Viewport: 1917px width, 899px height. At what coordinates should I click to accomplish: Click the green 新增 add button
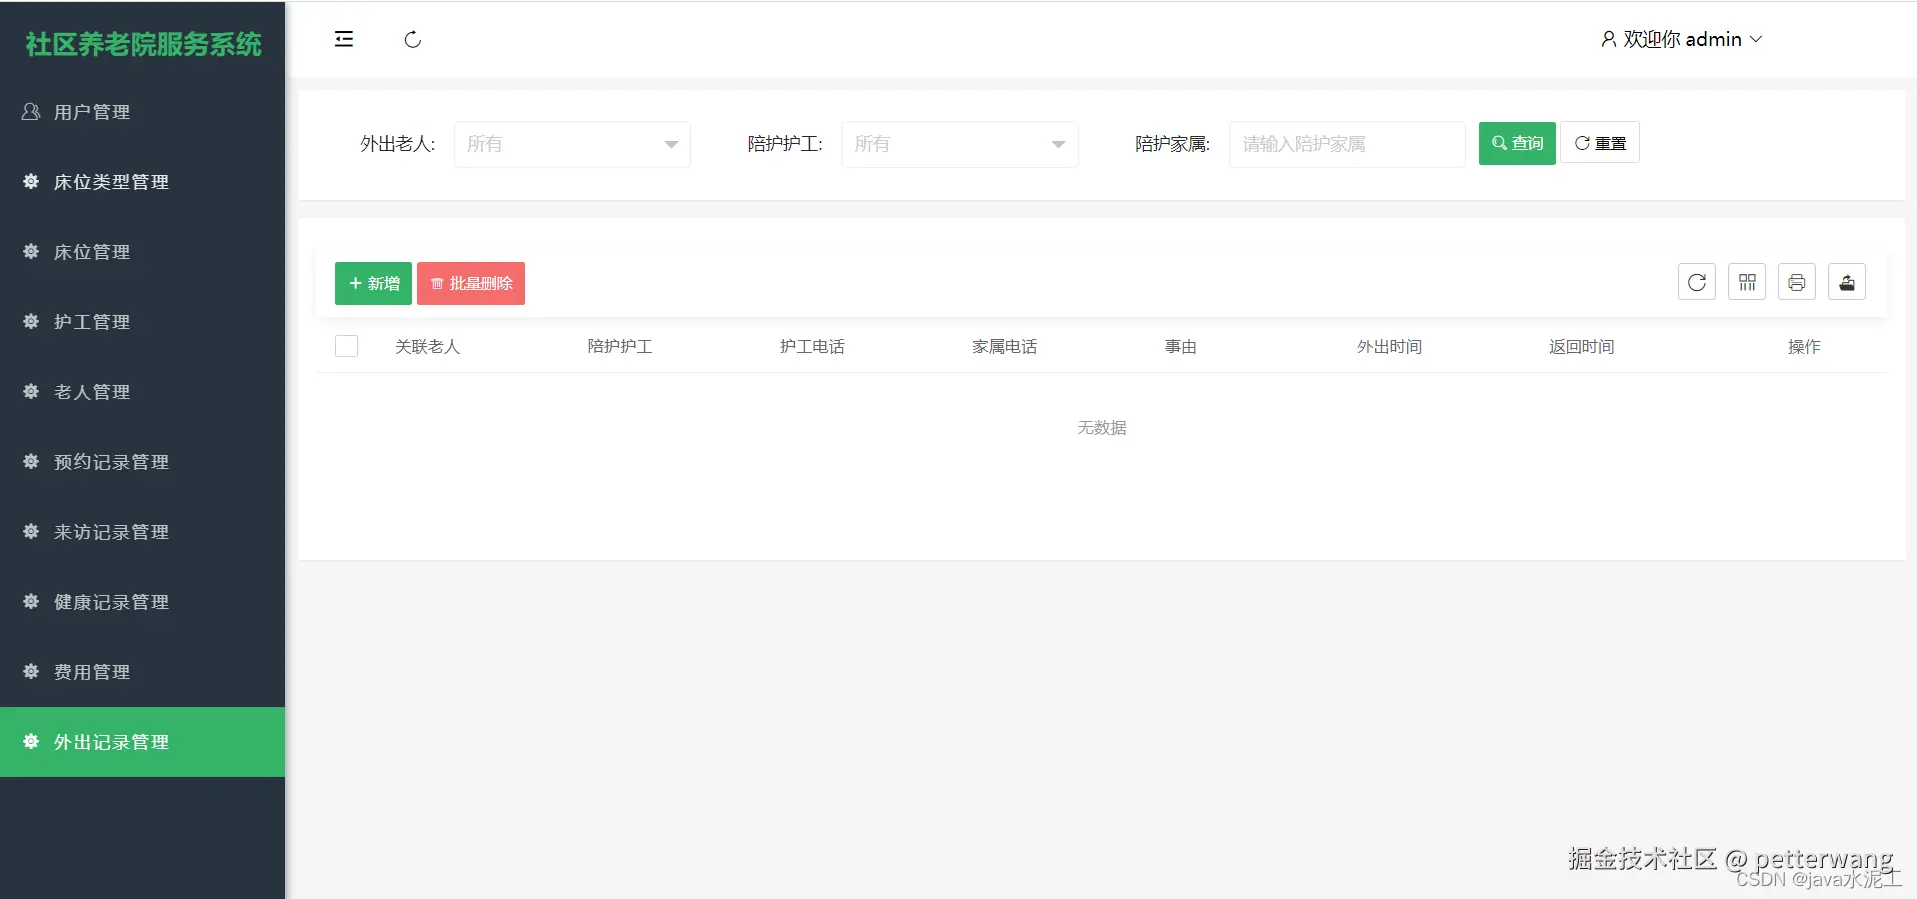click(373, 283)
